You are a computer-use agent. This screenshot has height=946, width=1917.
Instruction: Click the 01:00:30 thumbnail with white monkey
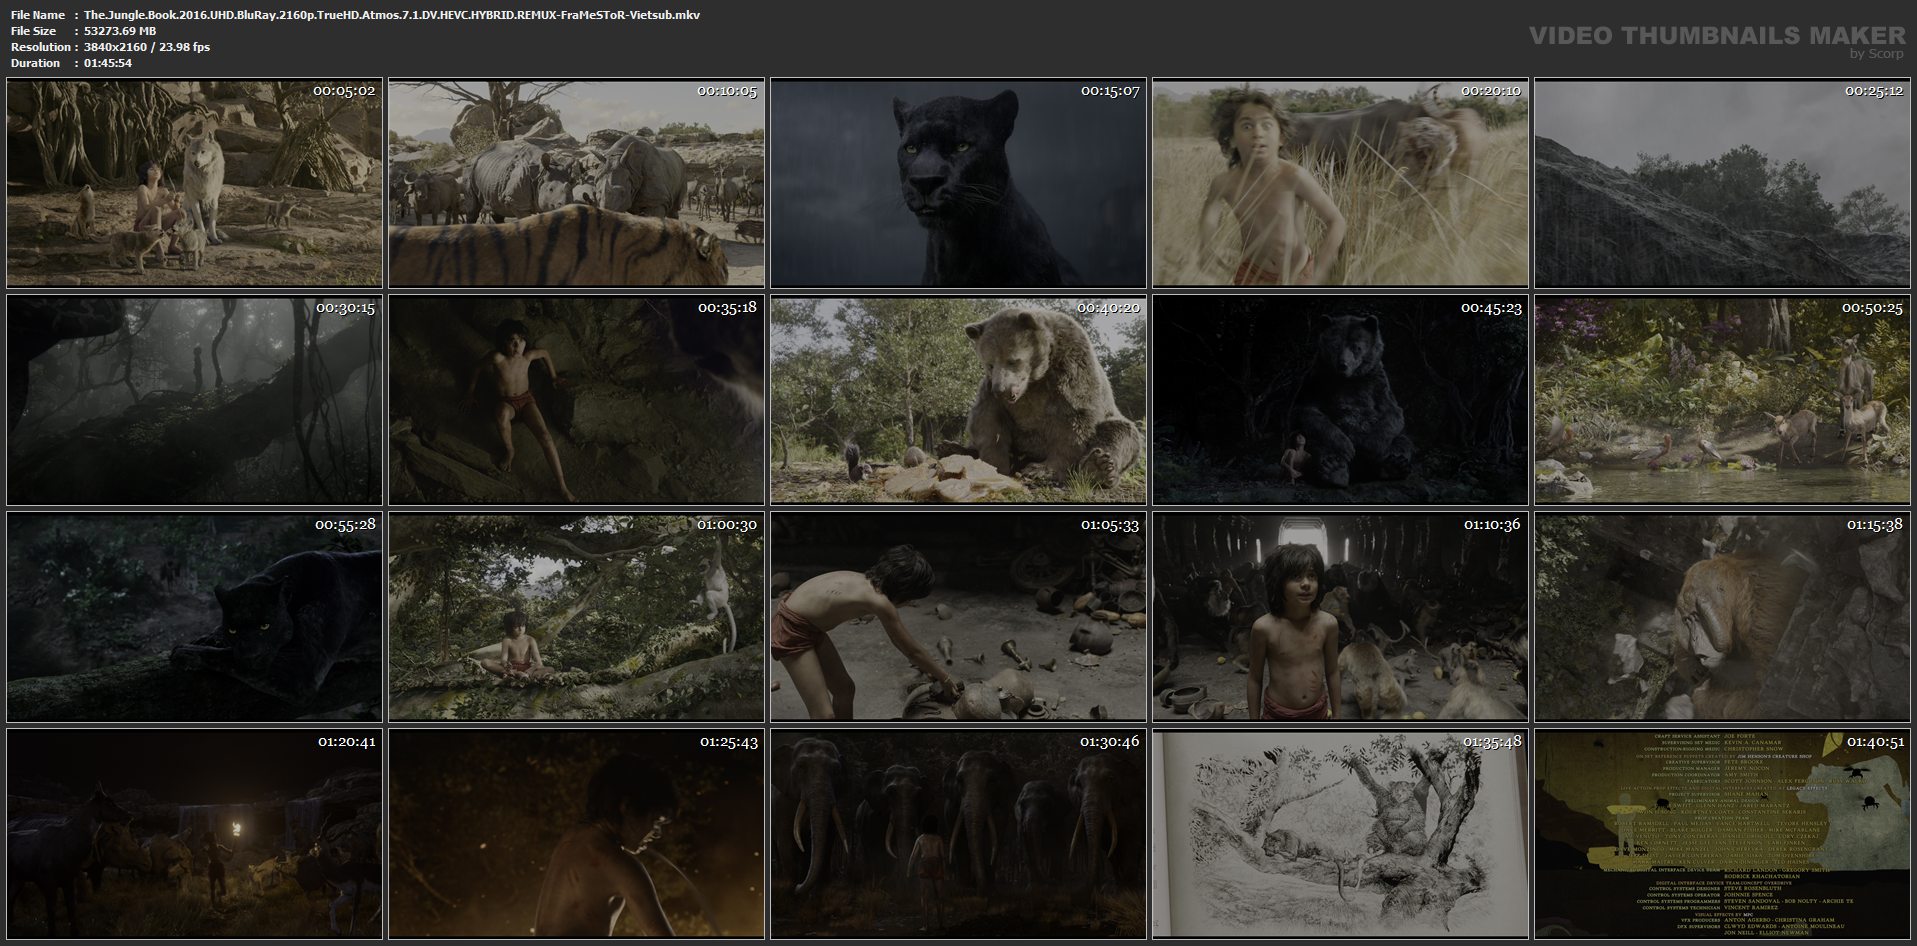(576, 617)
